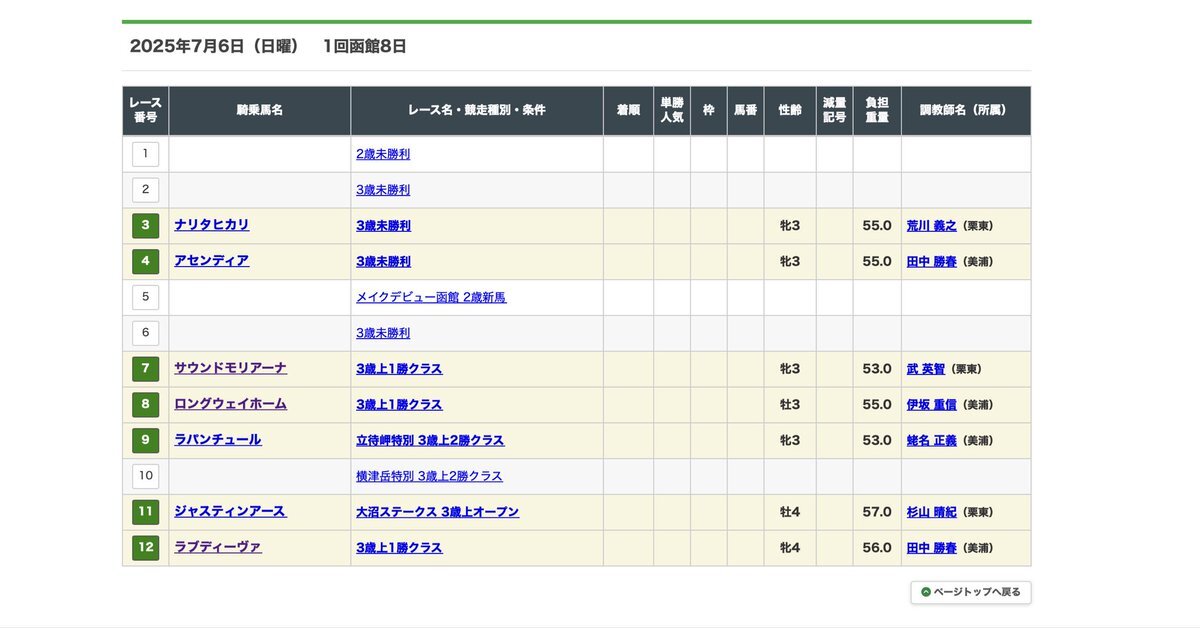The width and height of the screenshot is (1200, 628).
Task: Open 立待岬特別 3歳上2勝クラス link
Action: [430, 440]
